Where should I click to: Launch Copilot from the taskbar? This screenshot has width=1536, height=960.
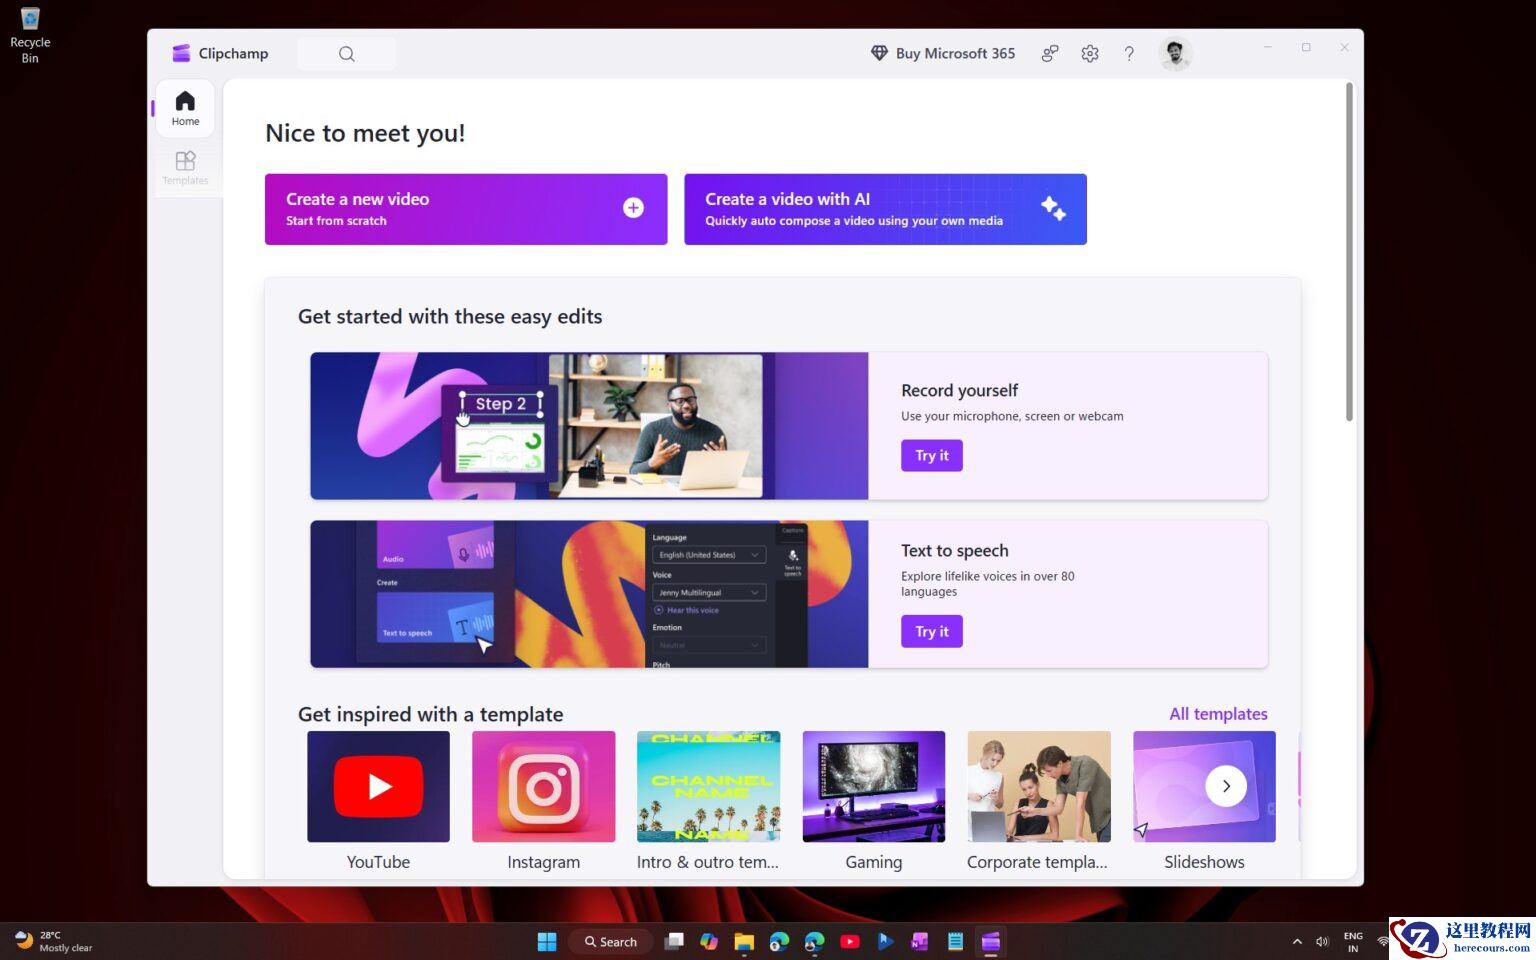pyautogui.click(x=709, y=941)
